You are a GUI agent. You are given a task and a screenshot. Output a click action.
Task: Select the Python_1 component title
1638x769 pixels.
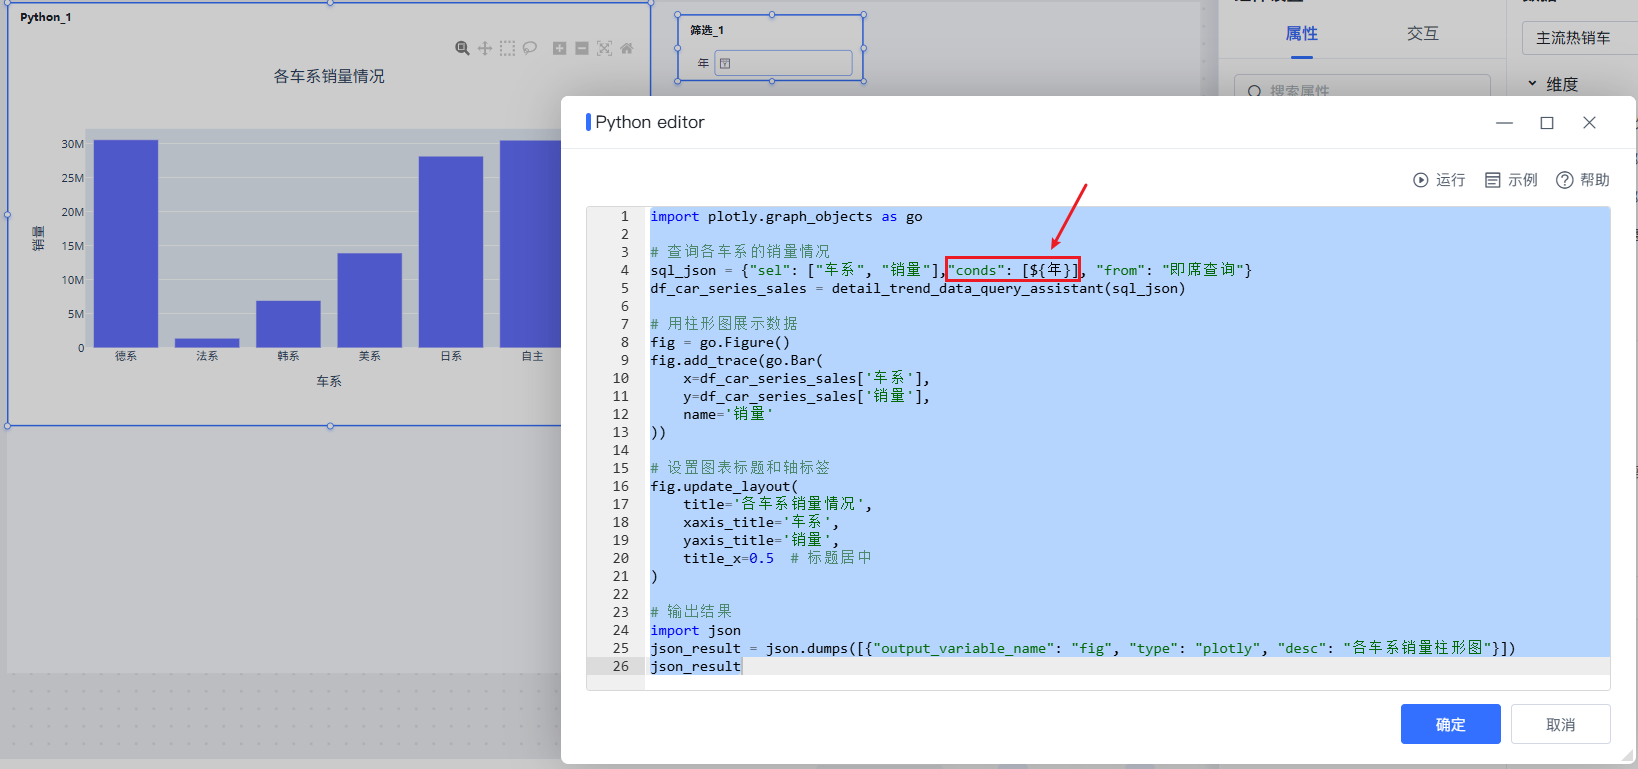45,17
